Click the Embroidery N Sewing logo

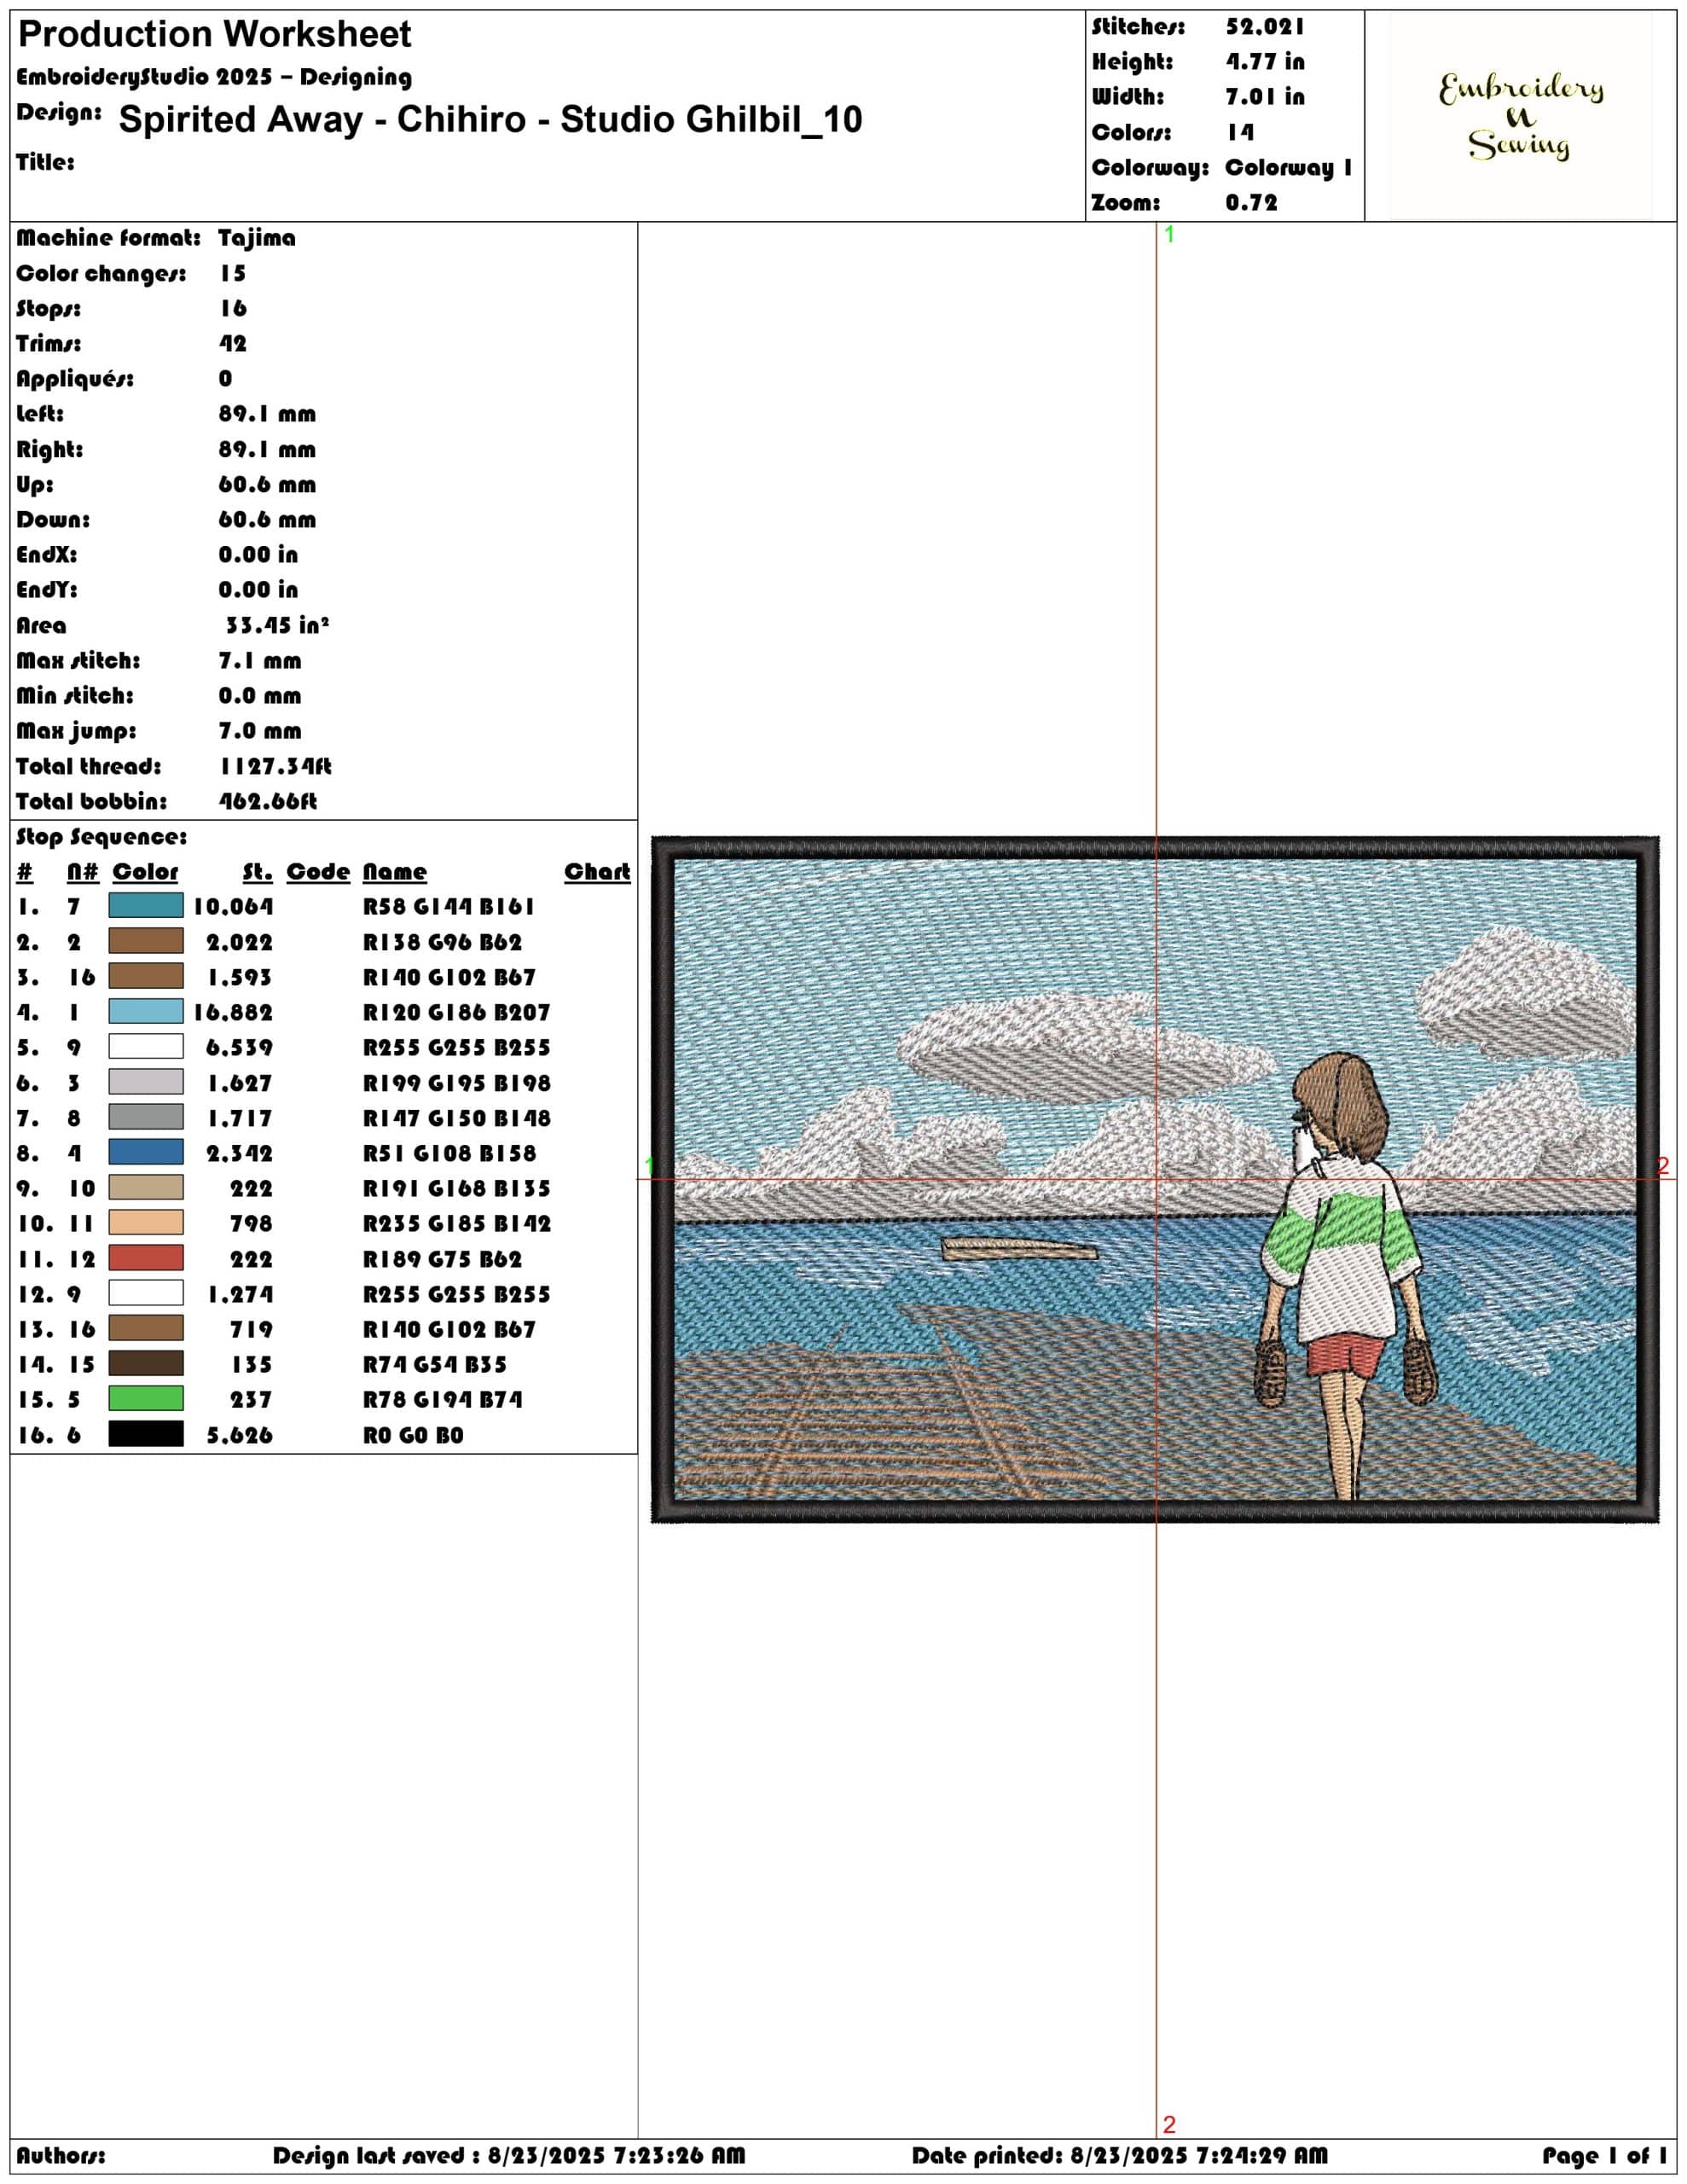(1521, 117)
